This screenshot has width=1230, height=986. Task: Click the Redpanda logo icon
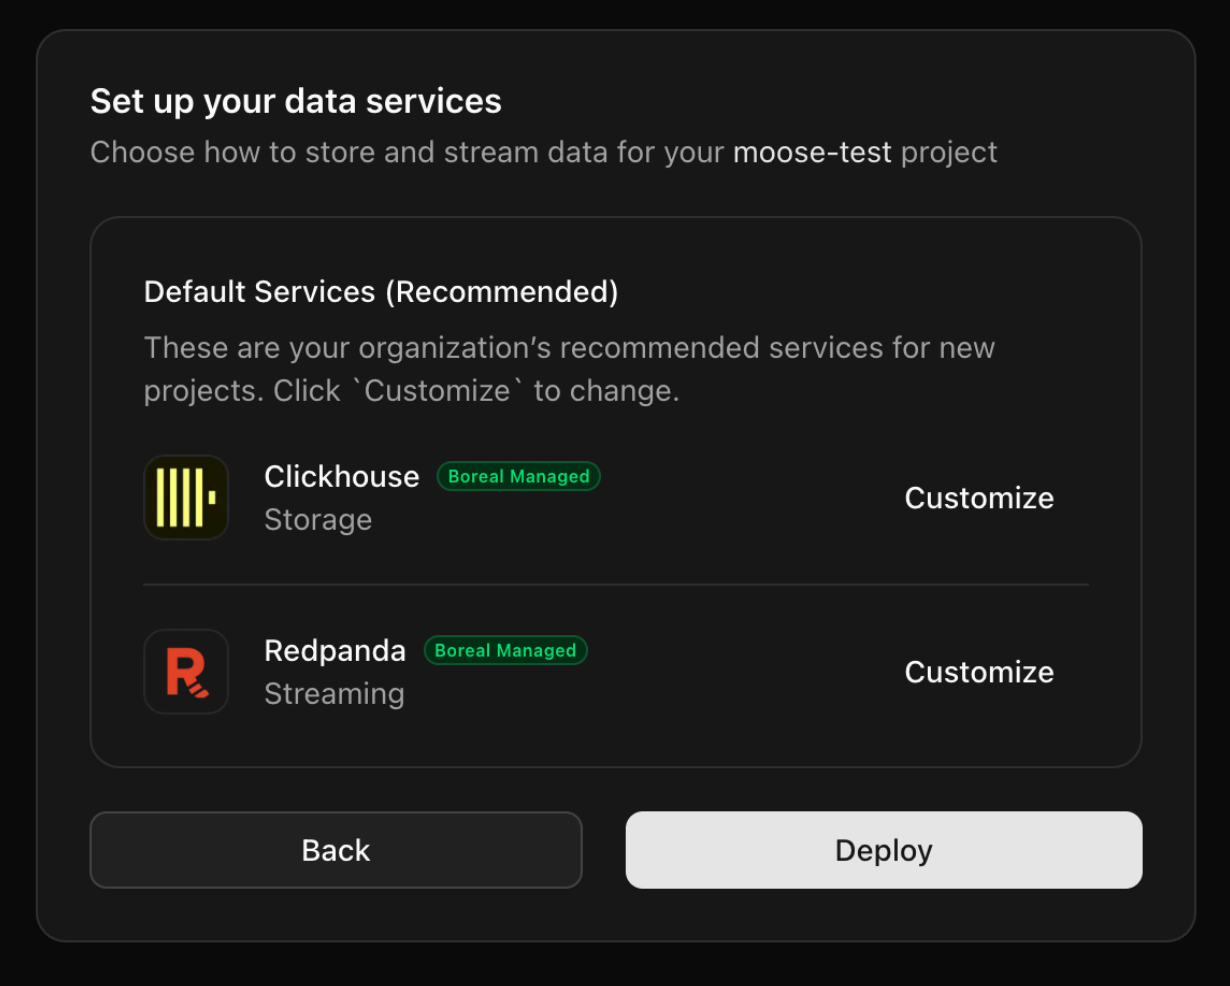tap(186, 672)
